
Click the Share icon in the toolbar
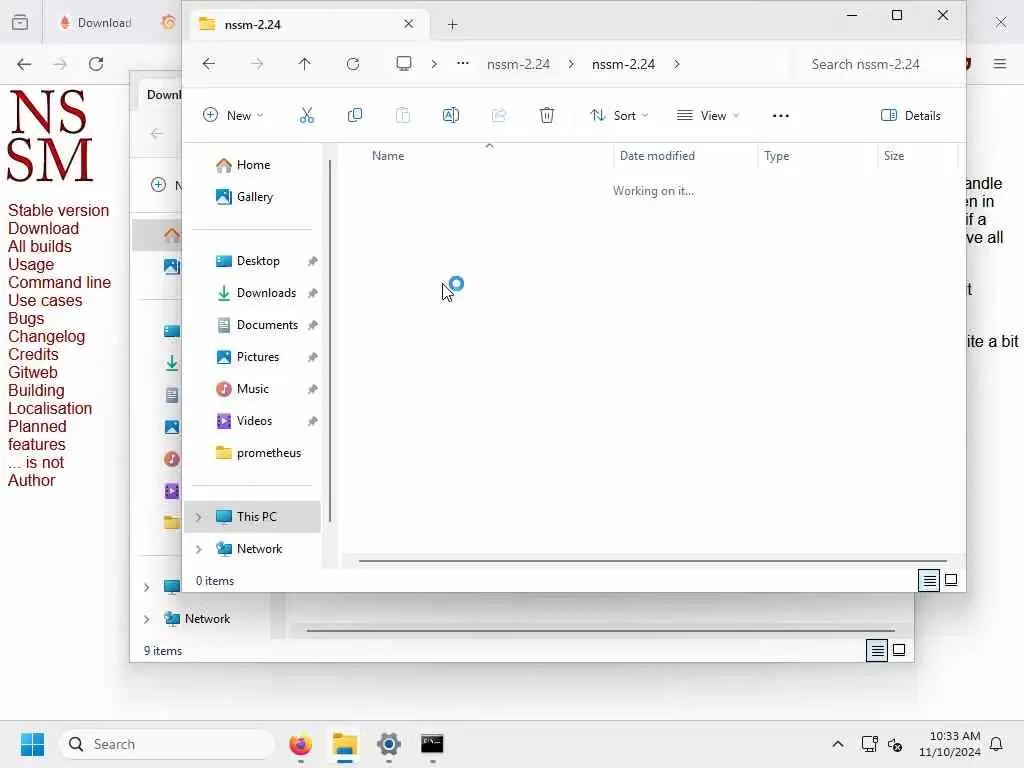point(499,116)
